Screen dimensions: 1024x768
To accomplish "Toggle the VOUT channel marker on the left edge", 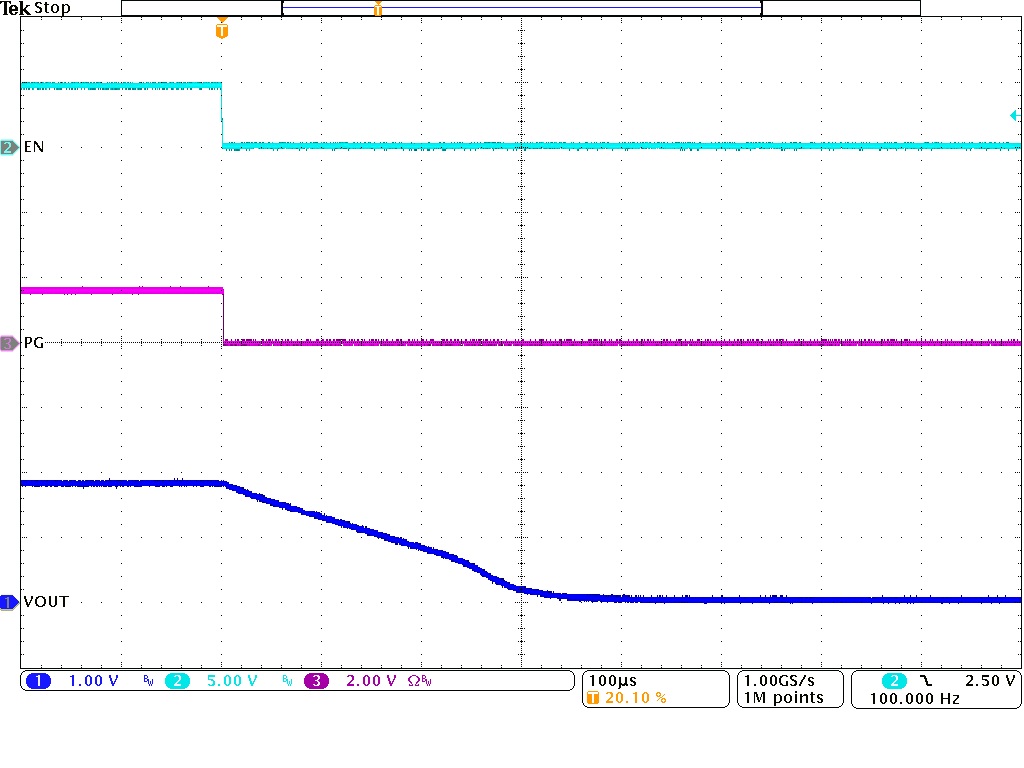I will pos(8,602).
